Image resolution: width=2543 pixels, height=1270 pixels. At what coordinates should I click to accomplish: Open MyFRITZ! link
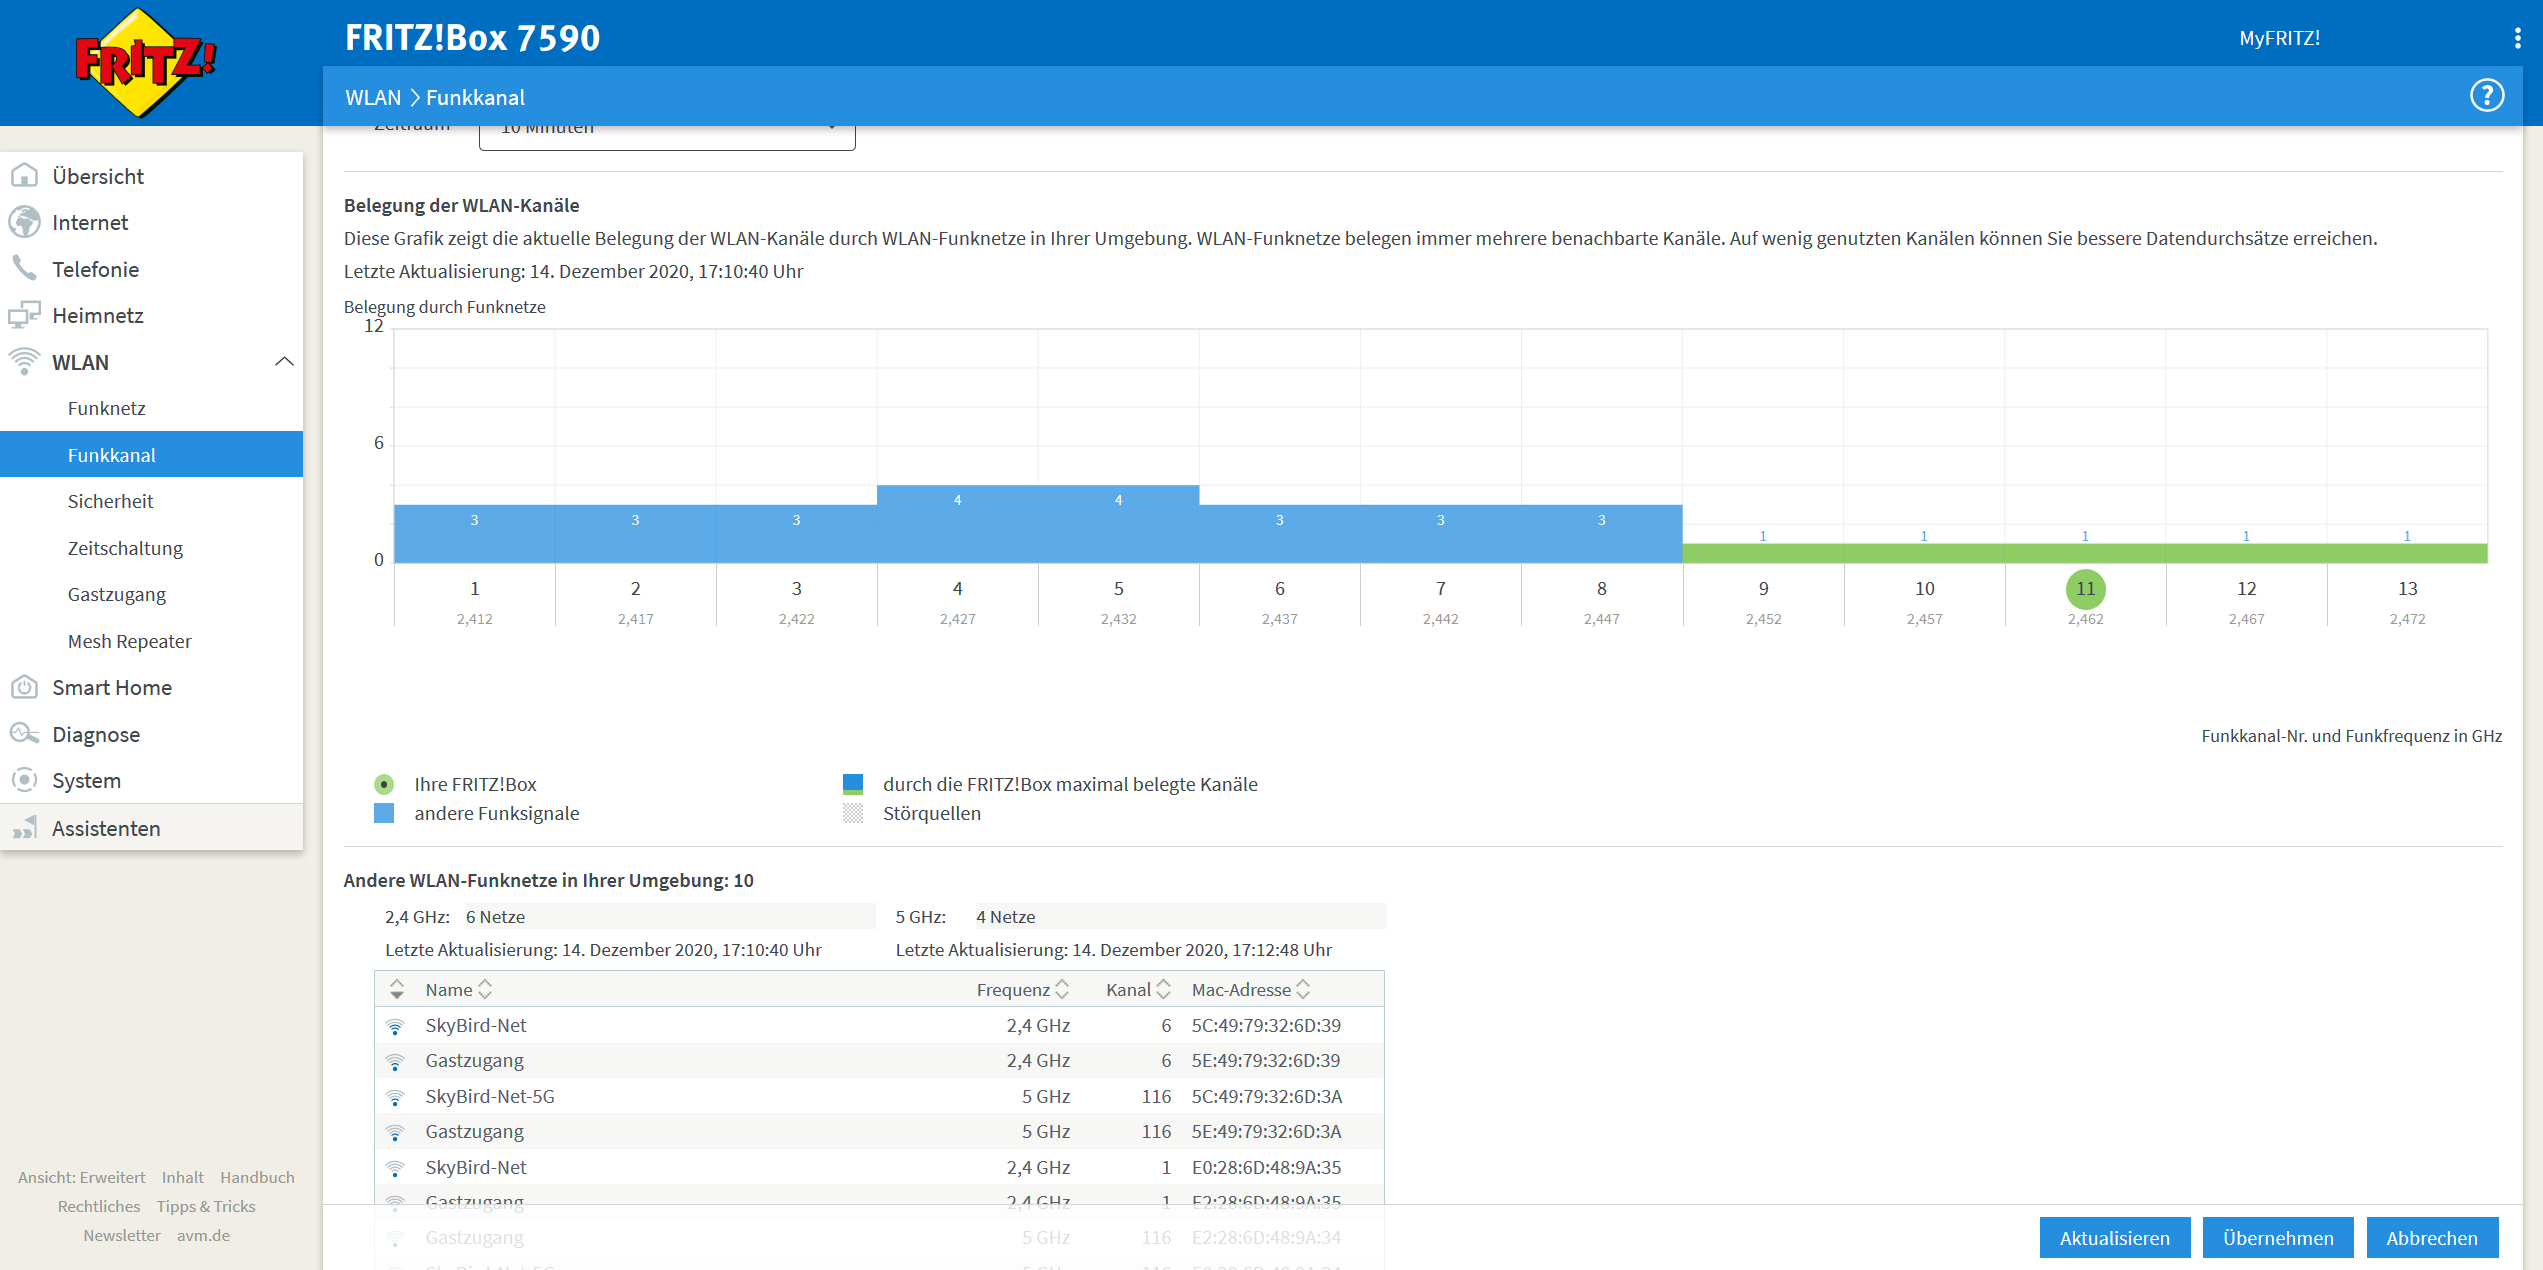click(2279, 38)
